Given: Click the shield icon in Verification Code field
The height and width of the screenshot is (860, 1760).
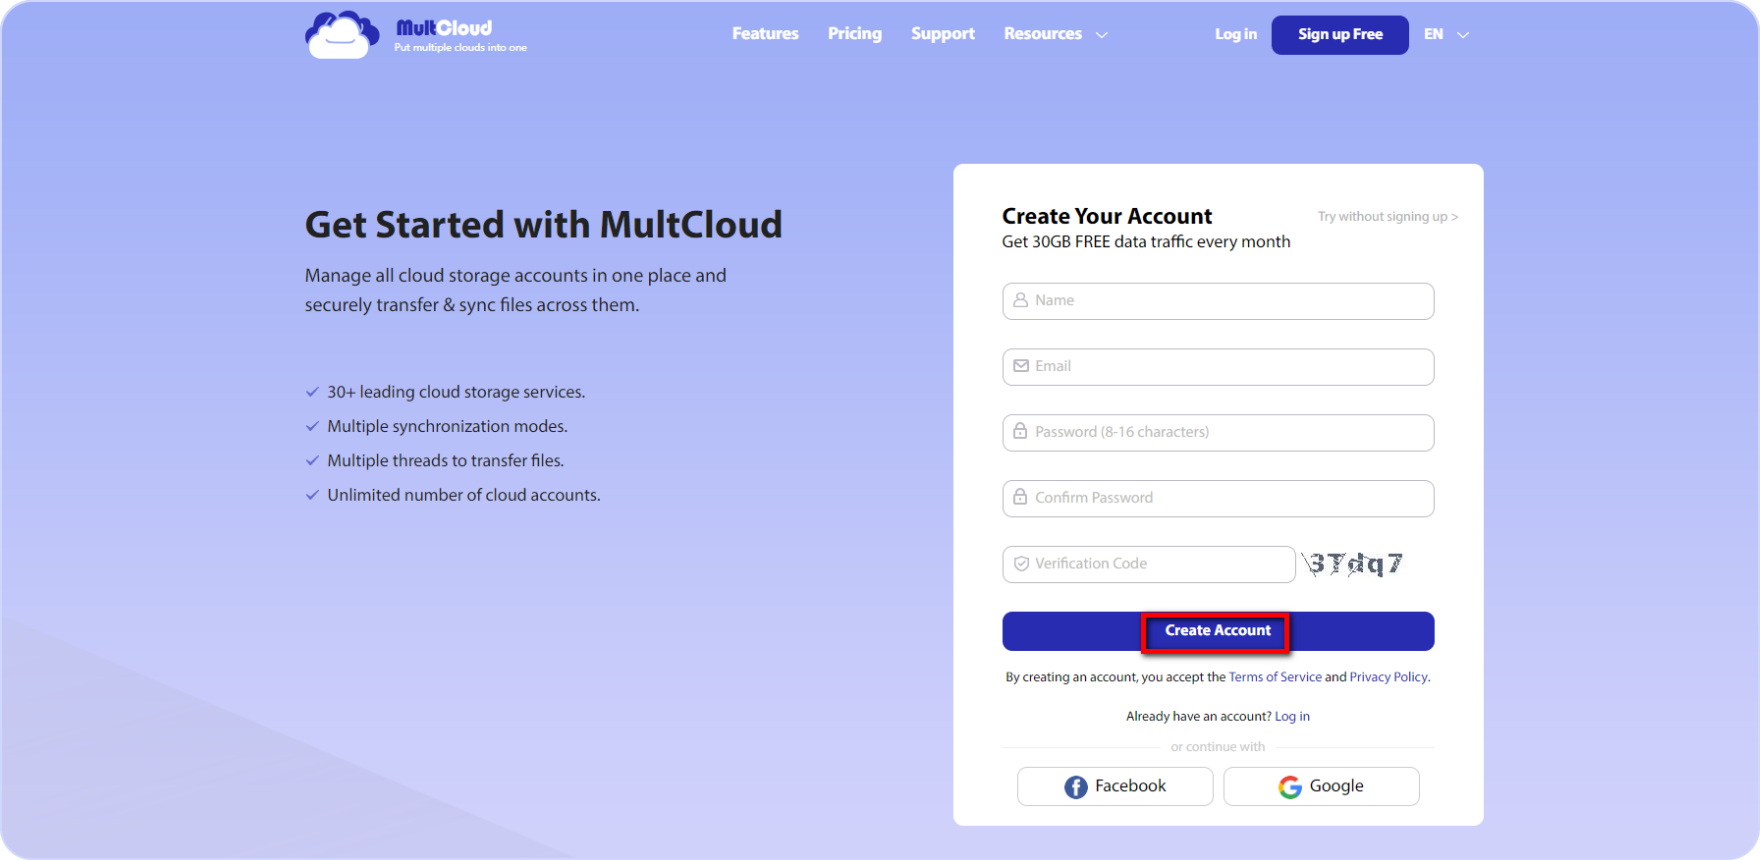Looking at the screenshot, I should click(x=1020, y=564).
